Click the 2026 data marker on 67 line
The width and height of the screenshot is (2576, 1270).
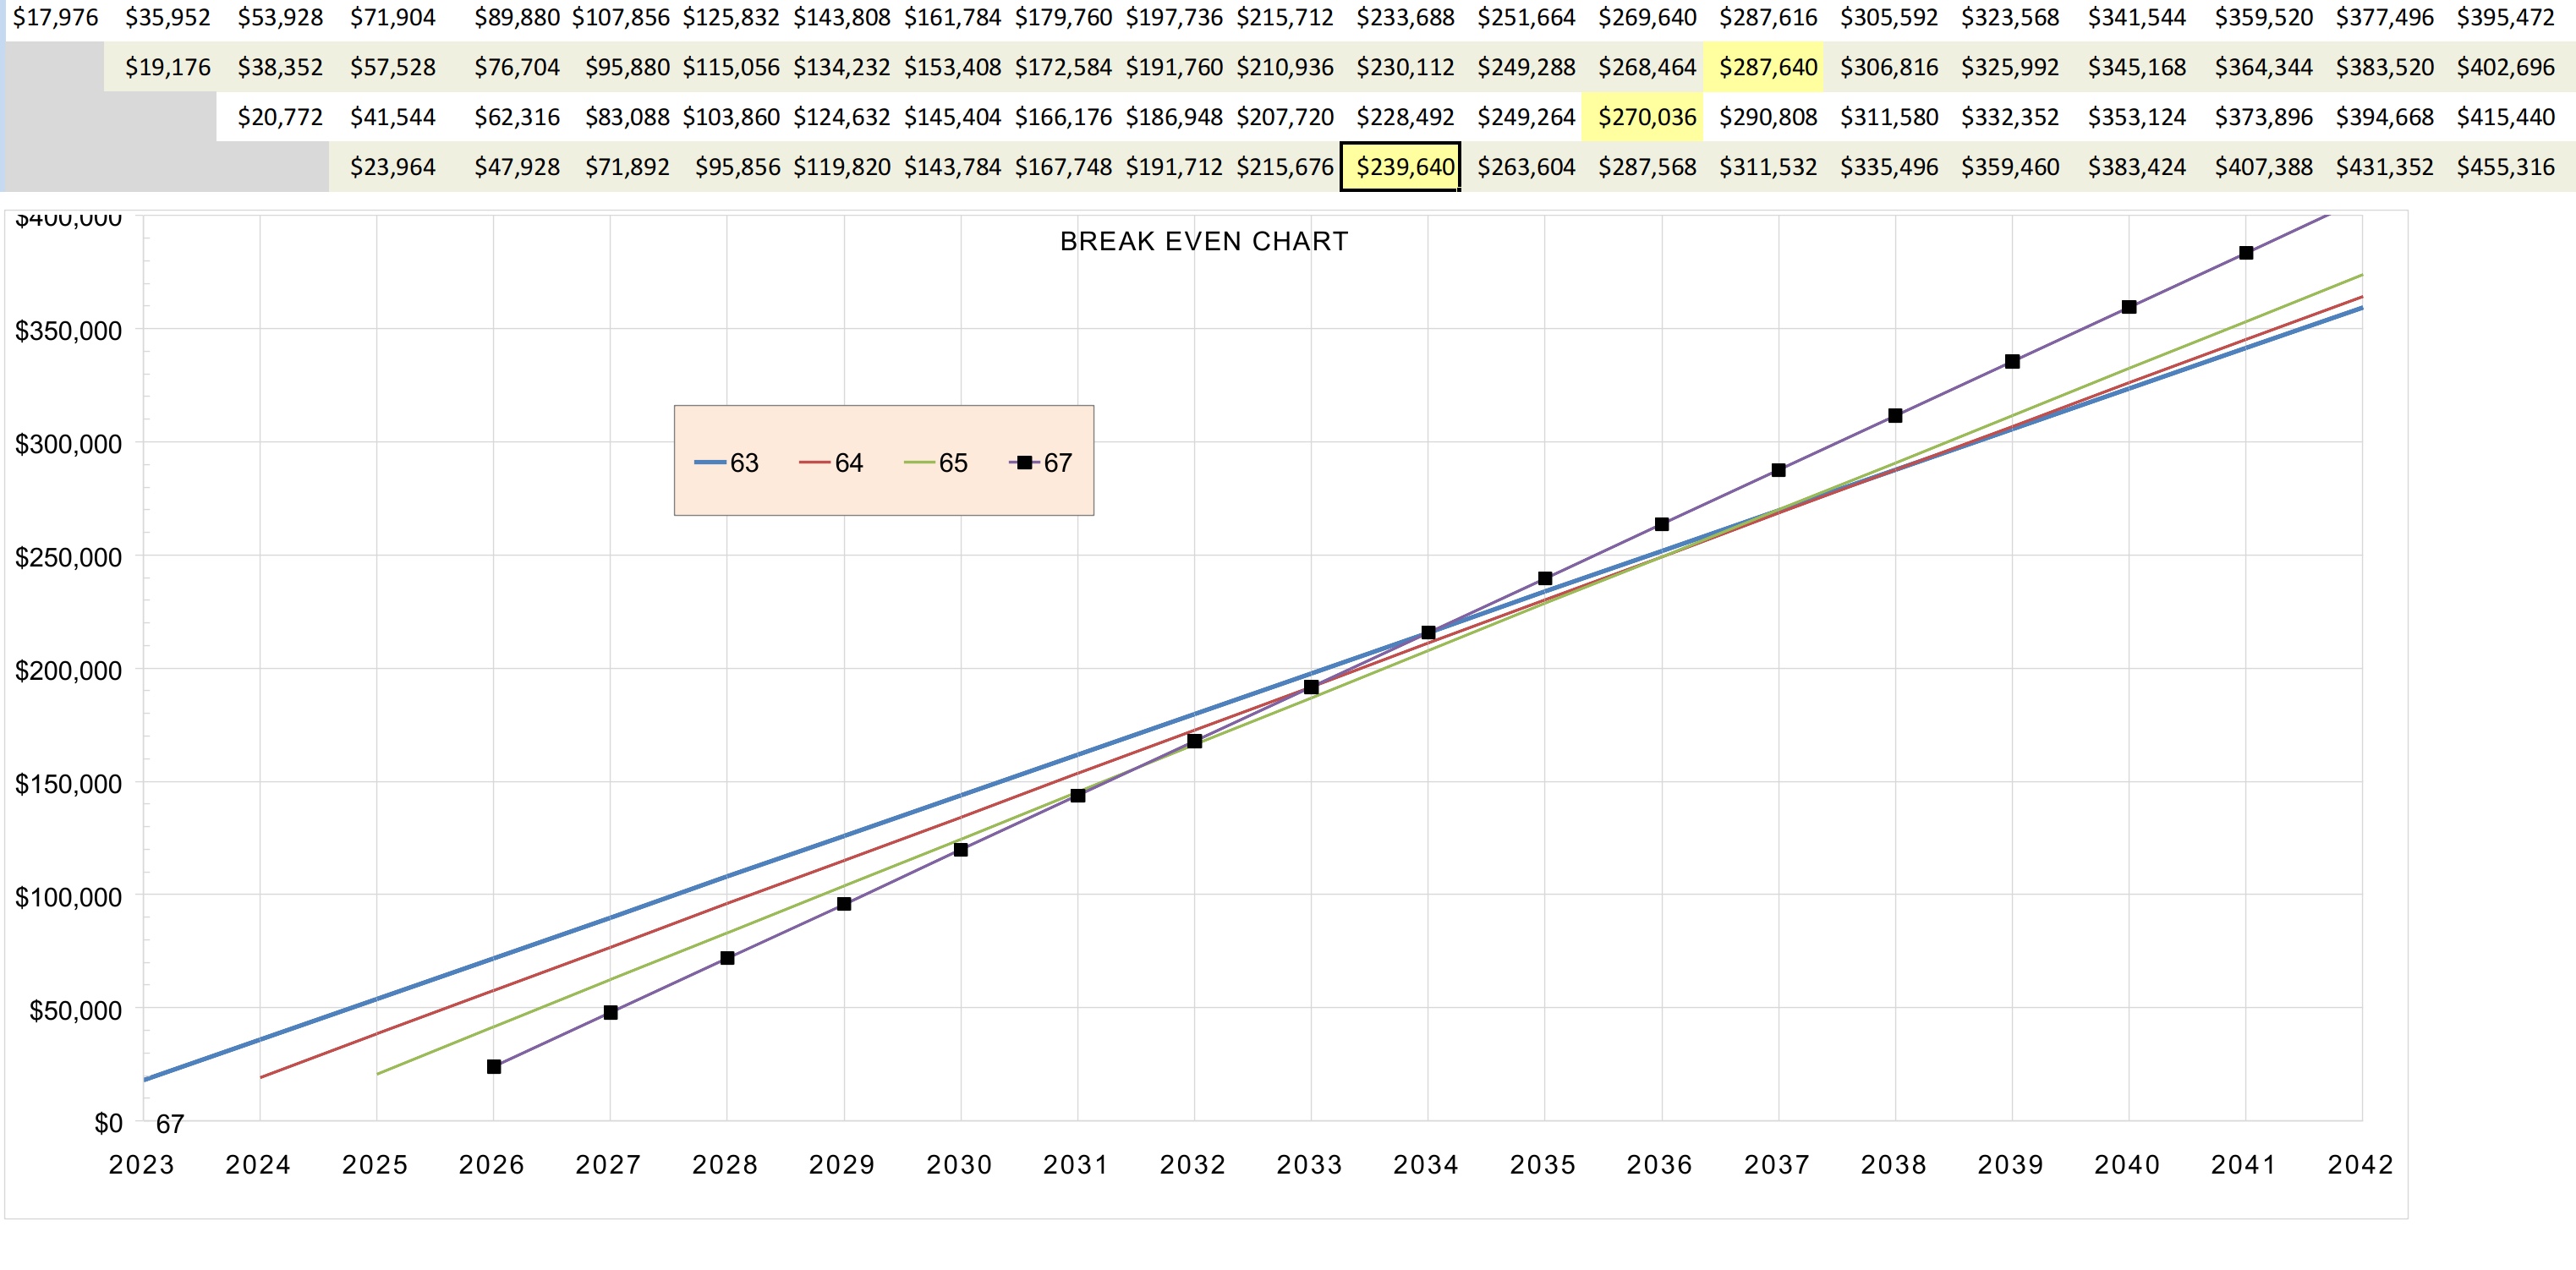(494, 1067)
